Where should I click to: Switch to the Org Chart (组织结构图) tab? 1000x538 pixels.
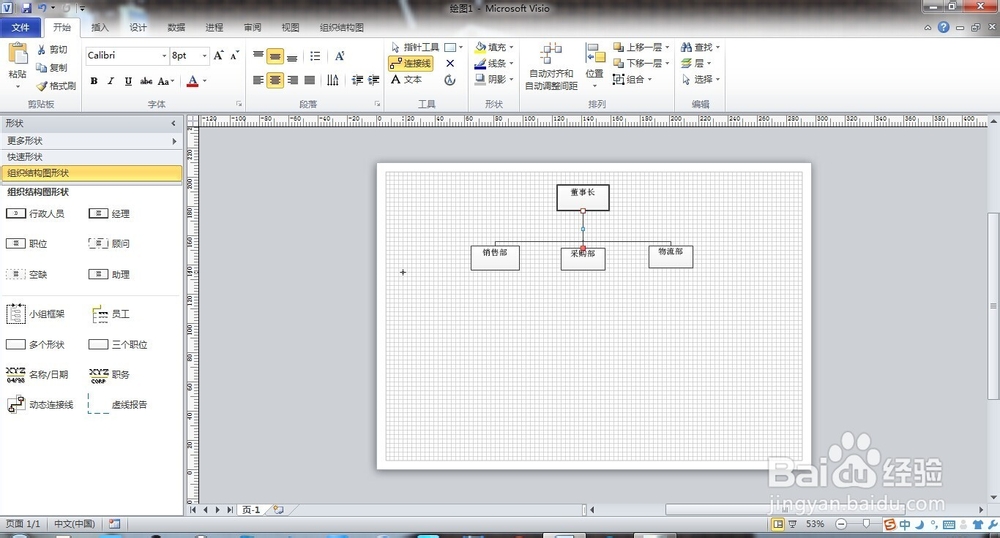tap(342, 27)
